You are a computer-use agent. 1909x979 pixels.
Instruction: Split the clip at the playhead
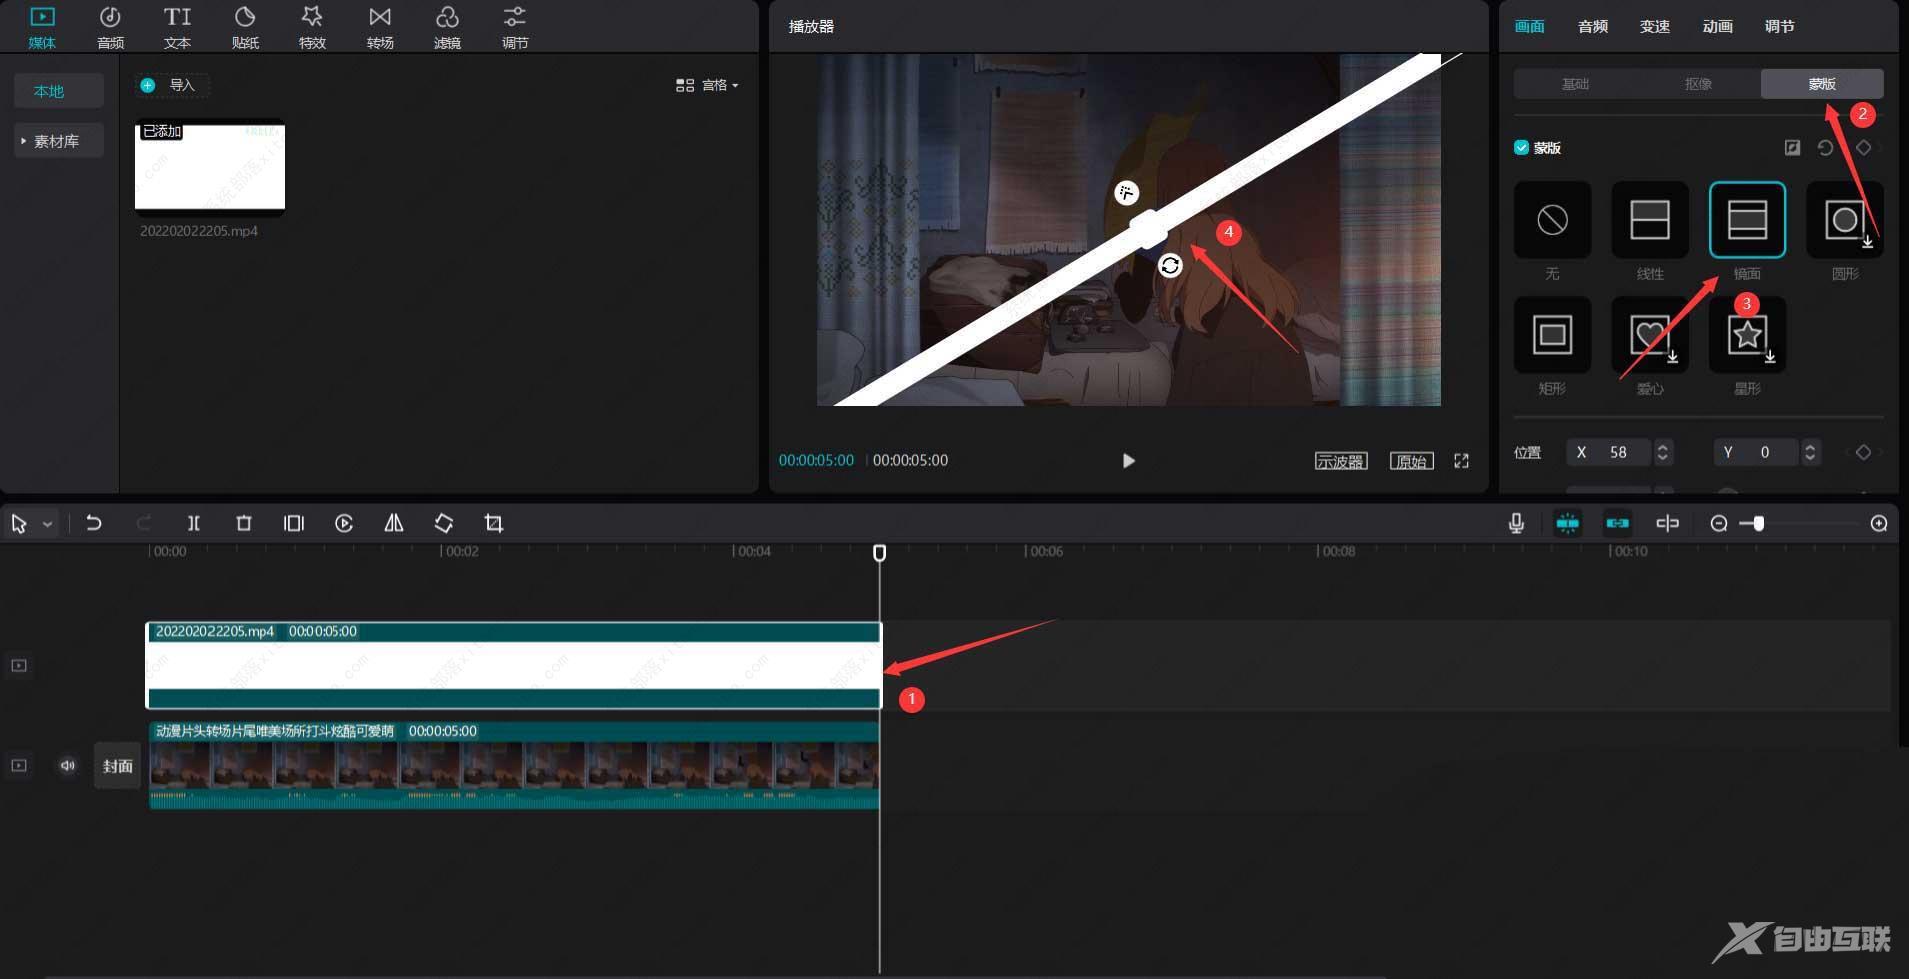pos(194,523)
